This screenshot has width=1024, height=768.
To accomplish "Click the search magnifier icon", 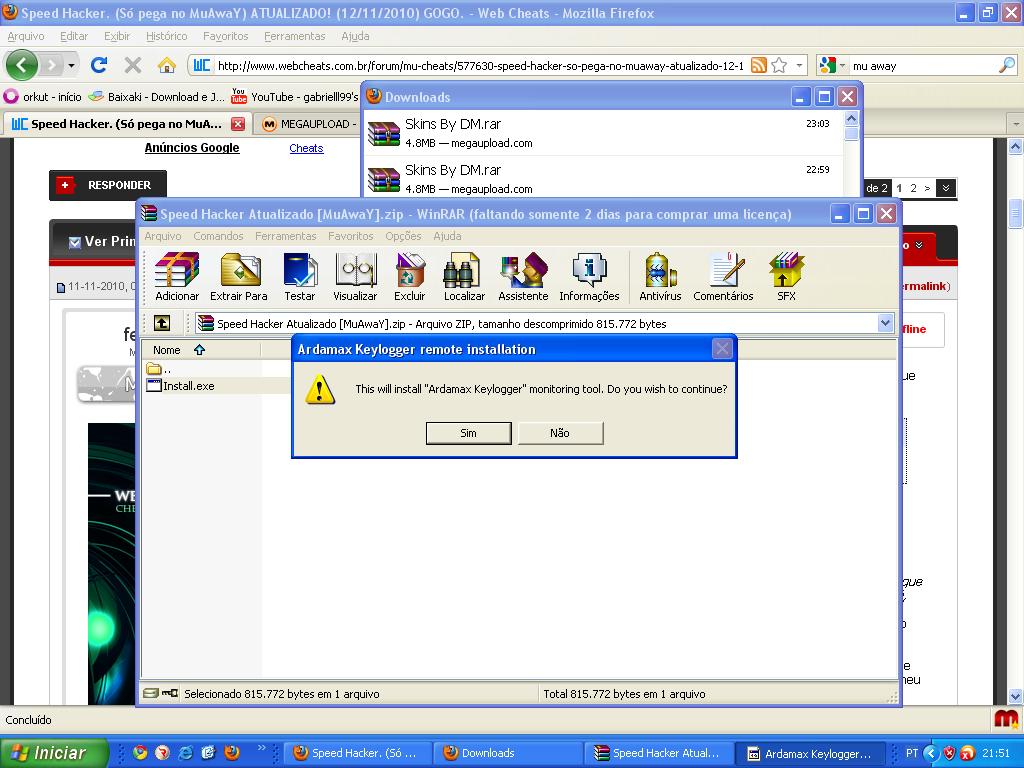I will pos(1008,65).
